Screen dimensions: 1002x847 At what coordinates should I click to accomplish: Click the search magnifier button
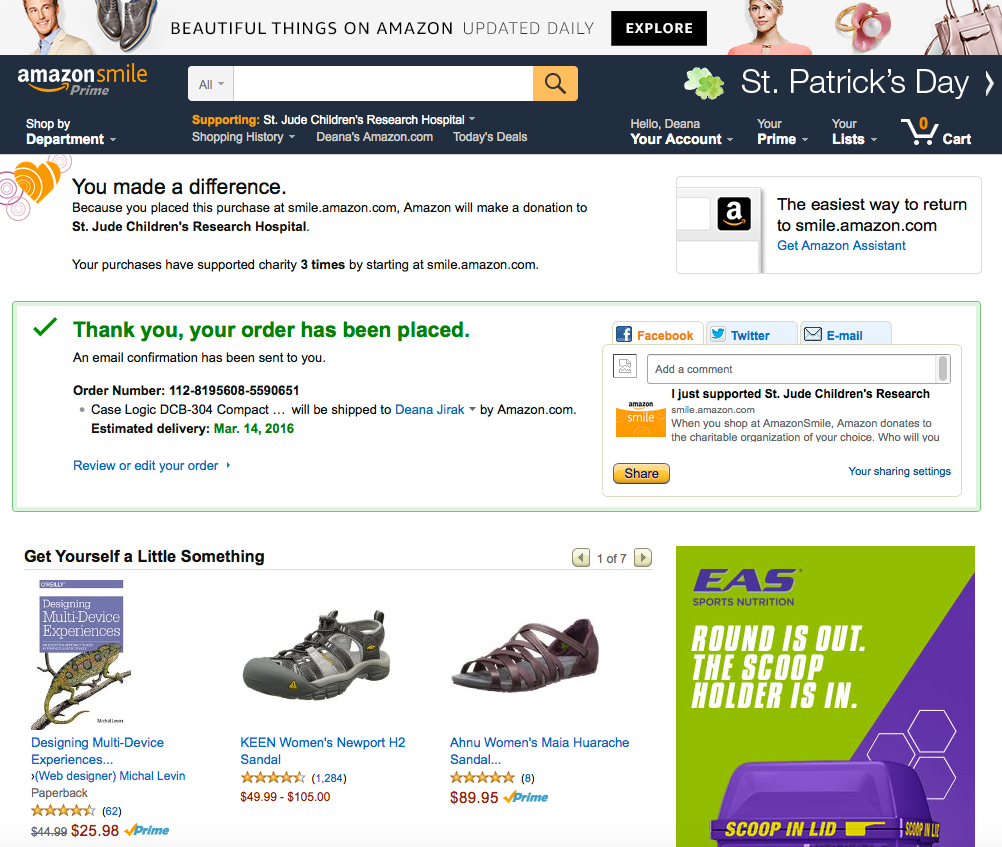555,84
